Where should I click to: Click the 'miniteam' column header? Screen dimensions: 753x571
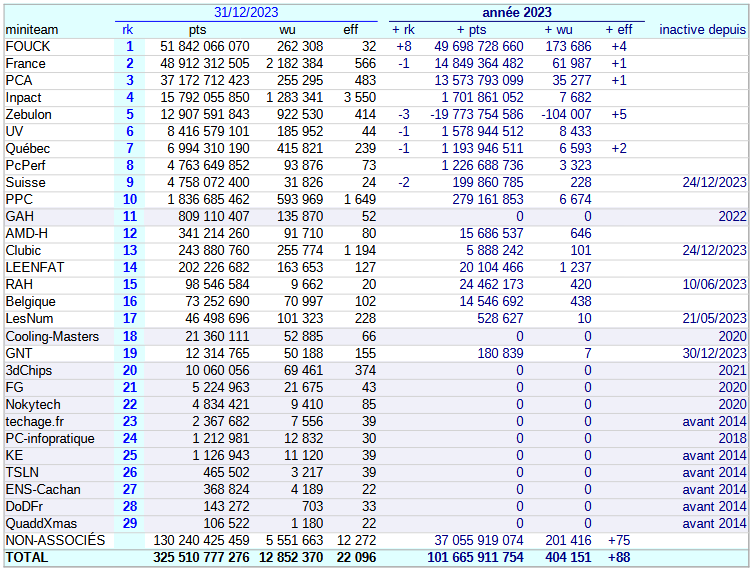[32, 29]
